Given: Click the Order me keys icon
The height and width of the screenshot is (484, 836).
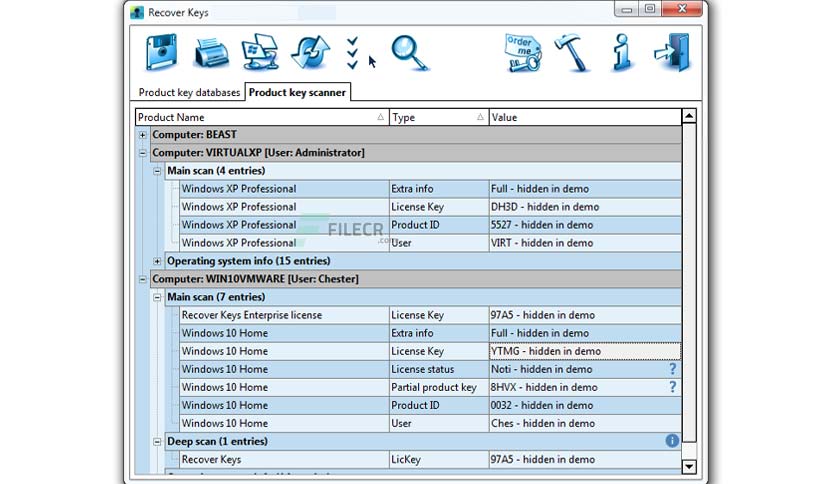Looking at the screenshot, I should click(523, 53).
